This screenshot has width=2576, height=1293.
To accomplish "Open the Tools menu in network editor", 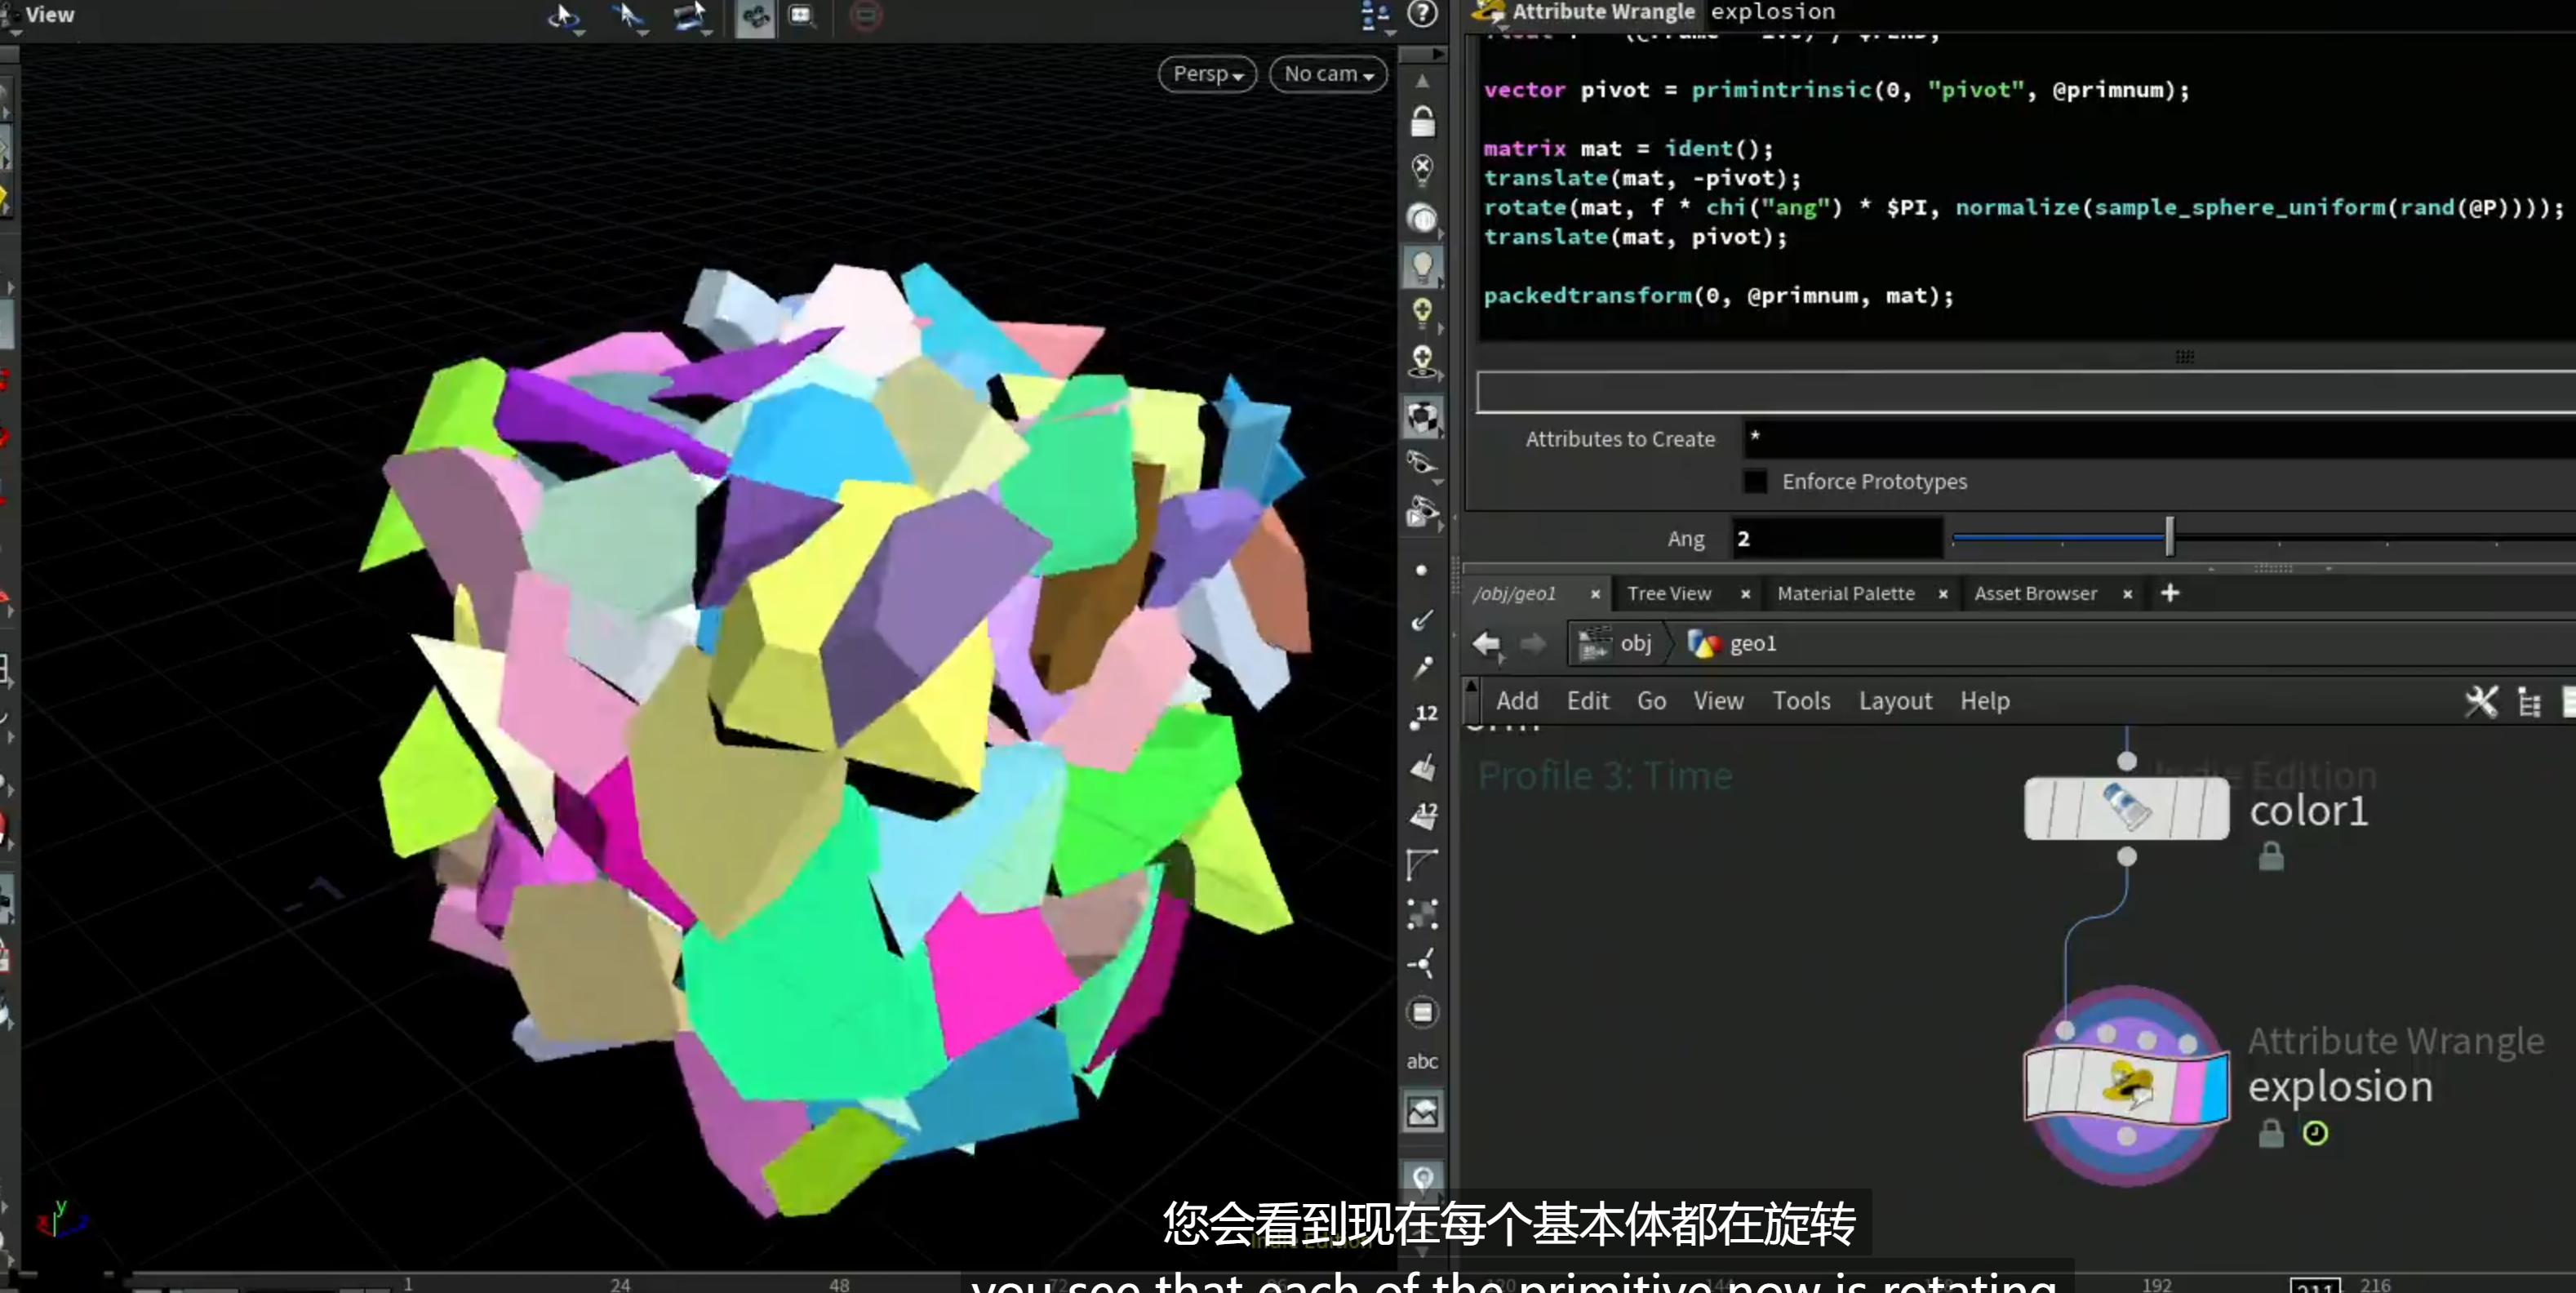I will [x=1801, y=701].
